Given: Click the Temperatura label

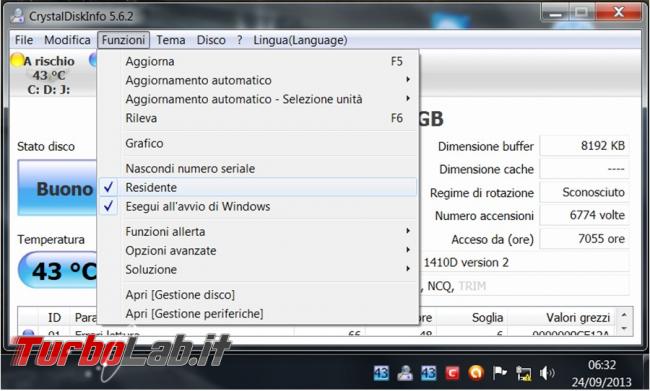Looking at the screenshot, I should point(51,239).
